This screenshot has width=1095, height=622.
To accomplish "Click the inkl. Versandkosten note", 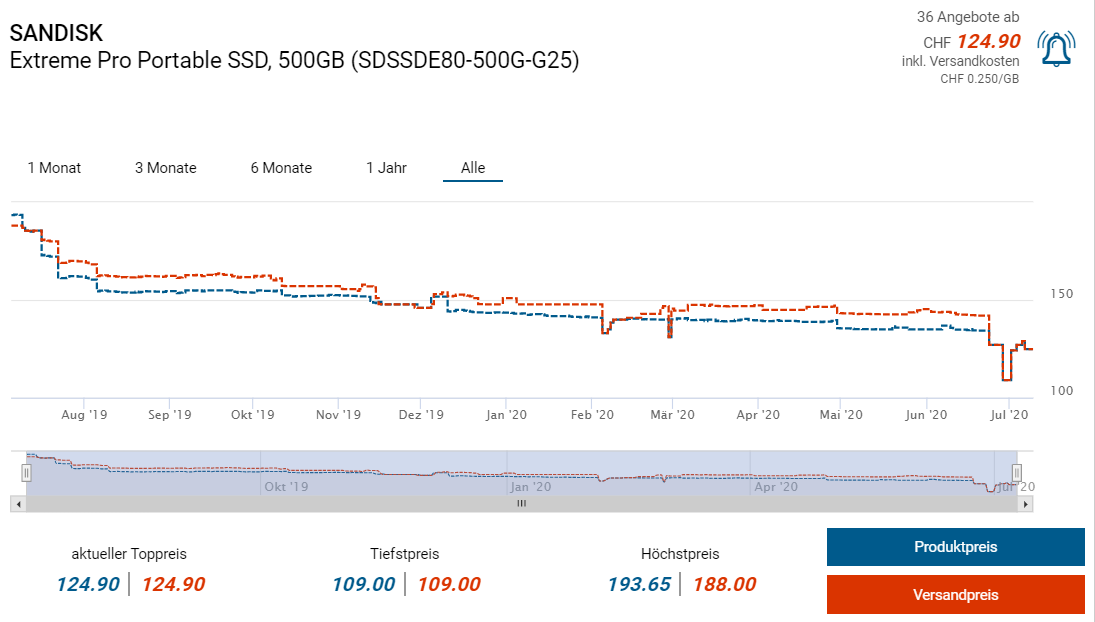I will coord(960,61).
